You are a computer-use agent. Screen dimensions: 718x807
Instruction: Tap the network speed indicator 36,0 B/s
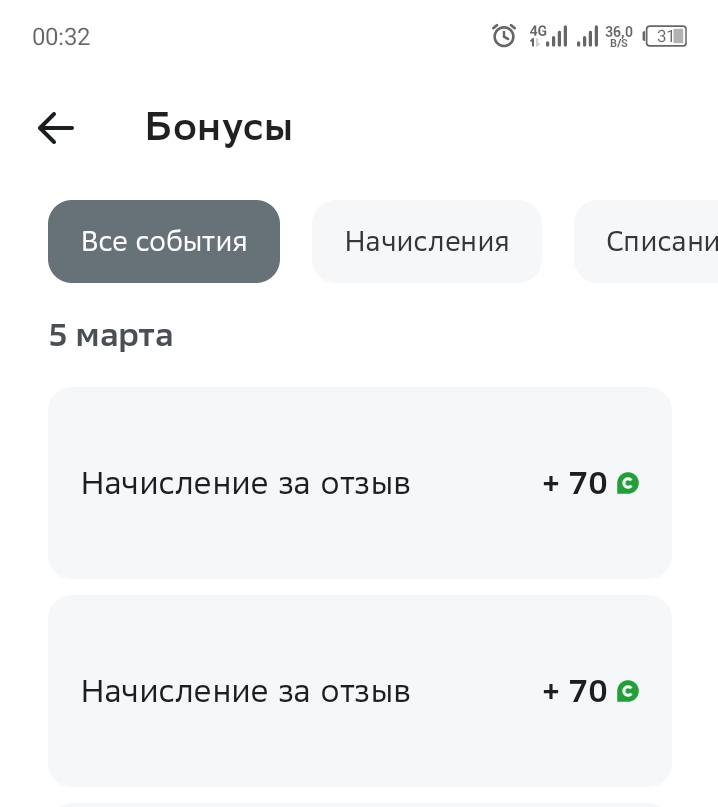pos(619,37)
